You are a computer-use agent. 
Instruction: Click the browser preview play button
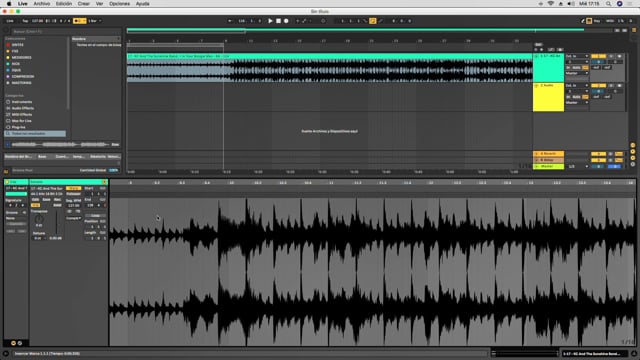(x=7, y=144)
